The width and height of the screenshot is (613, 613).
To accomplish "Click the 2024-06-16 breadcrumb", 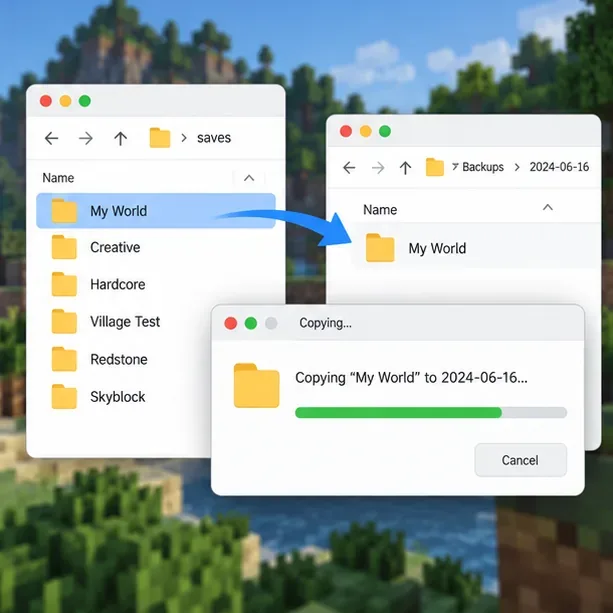I will click(559, 167).
